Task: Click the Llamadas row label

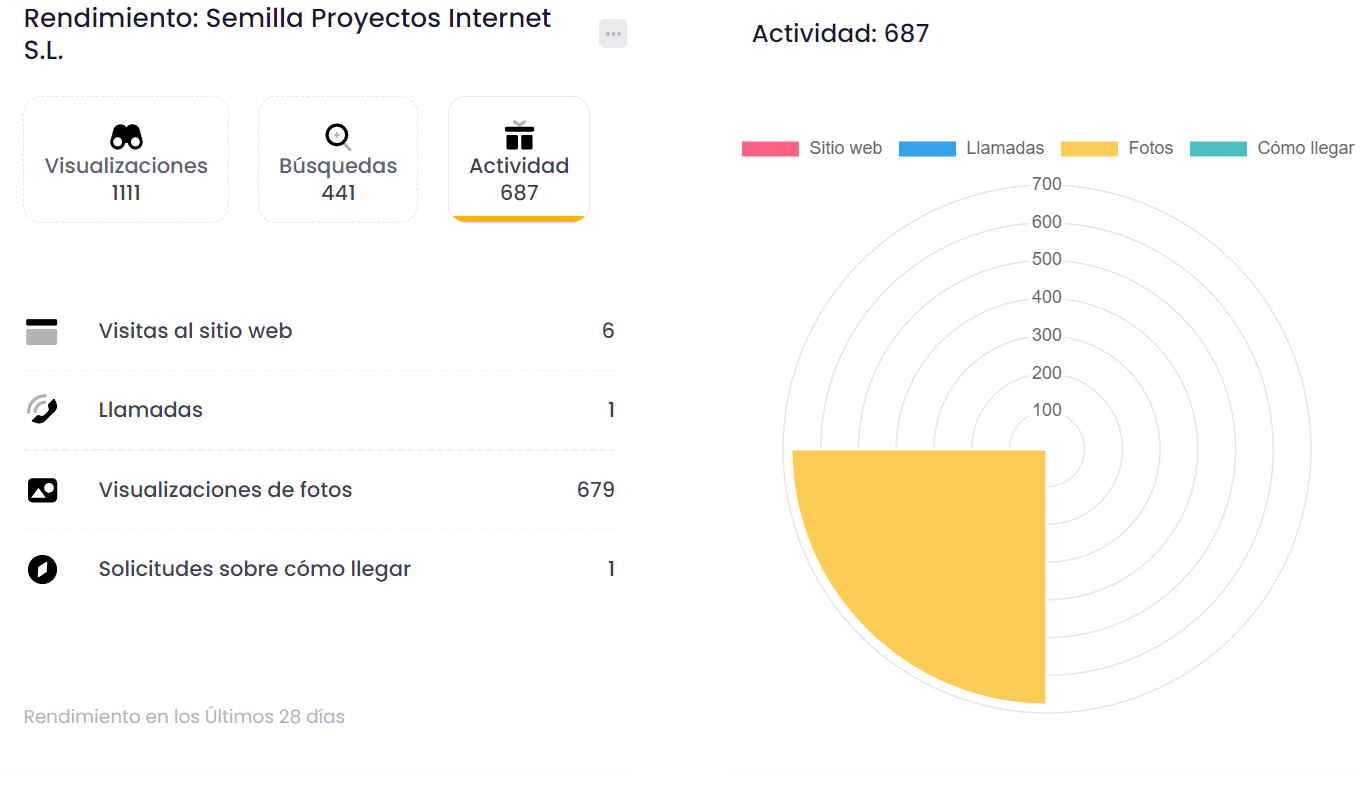Action: coord(150,410)
